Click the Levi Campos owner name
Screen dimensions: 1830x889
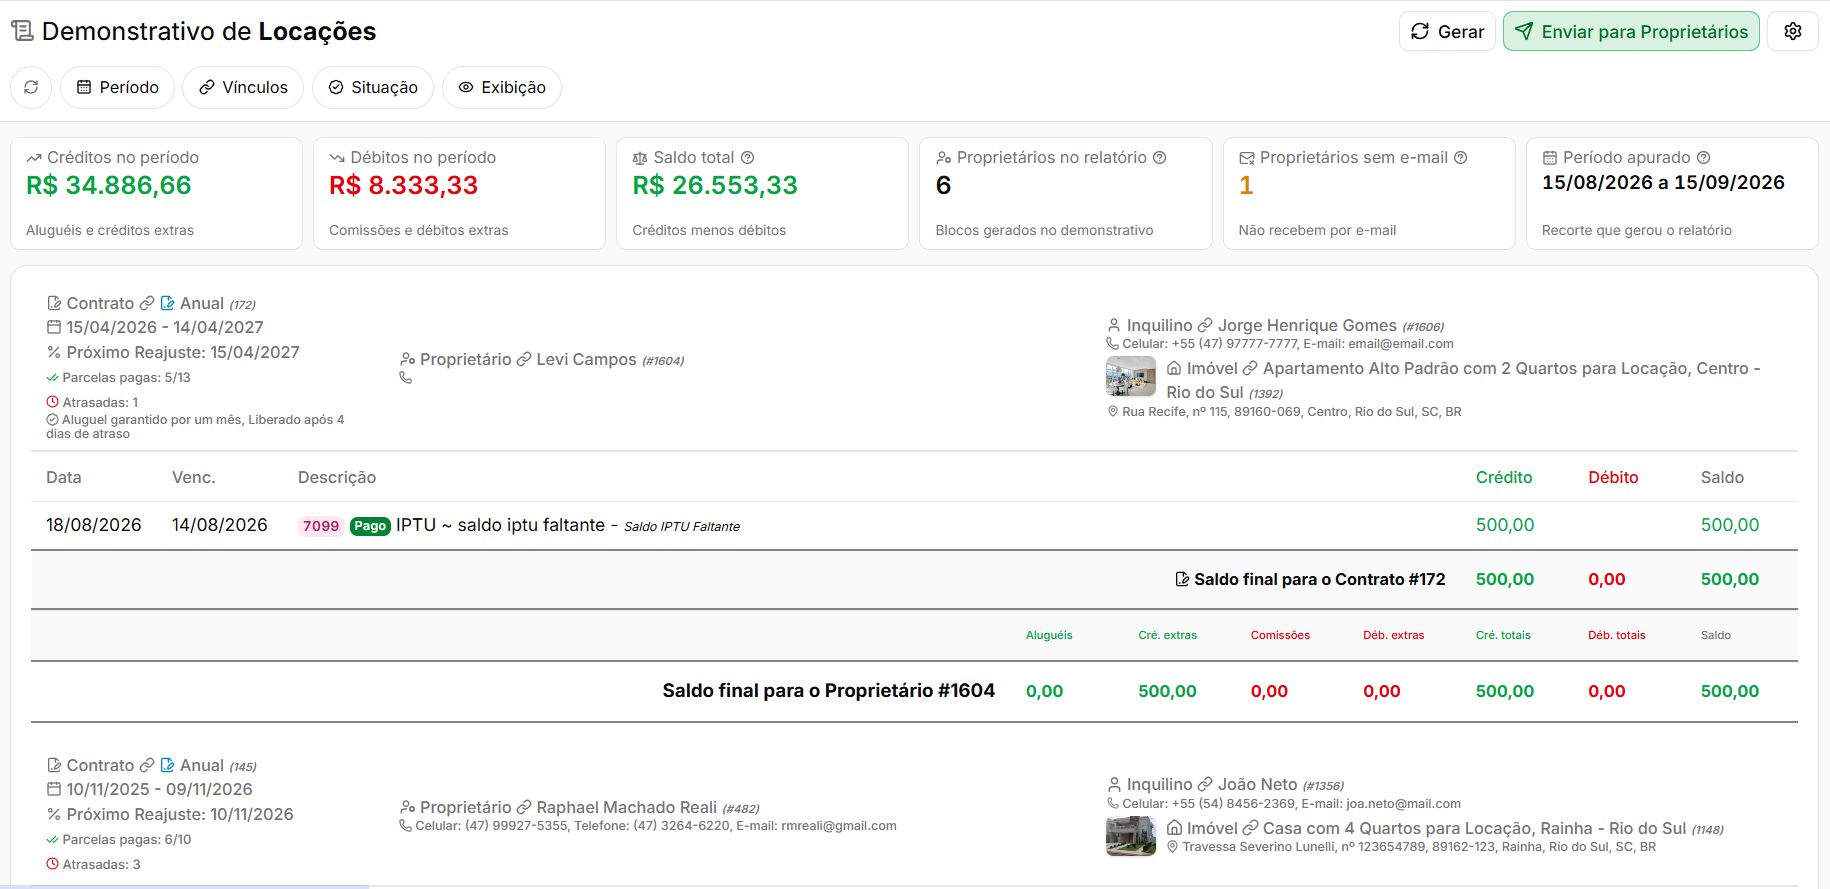(x=586, y=359)
